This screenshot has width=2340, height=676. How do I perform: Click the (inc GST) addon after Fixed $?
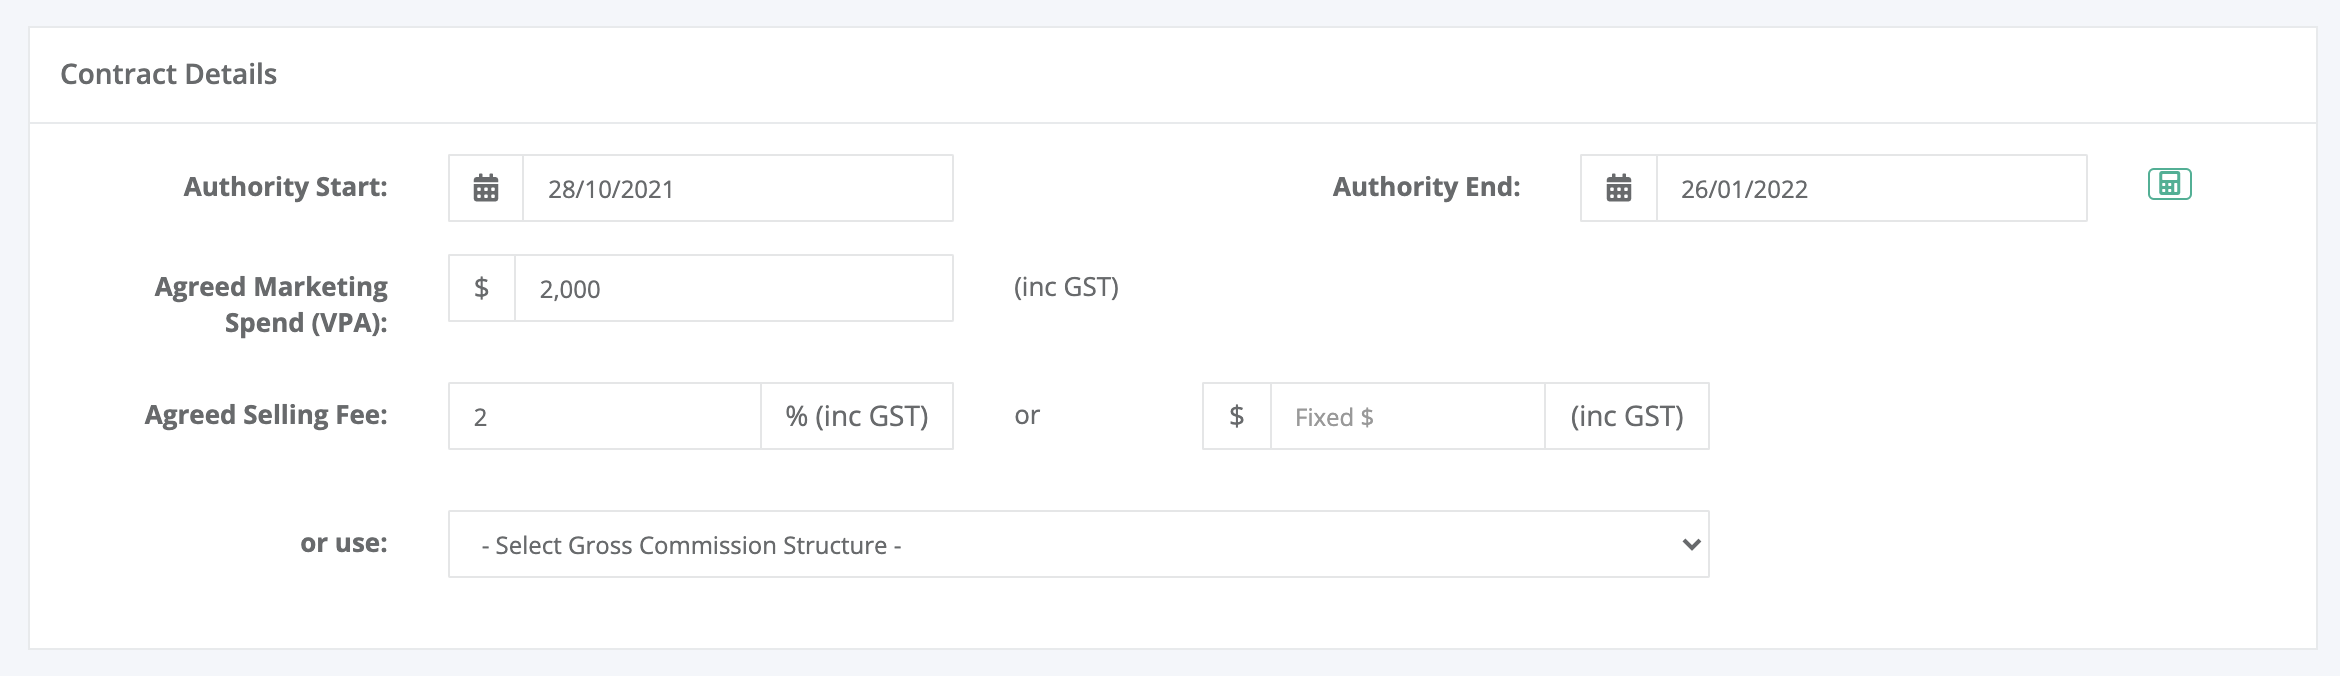click(x=1627, y=416)
